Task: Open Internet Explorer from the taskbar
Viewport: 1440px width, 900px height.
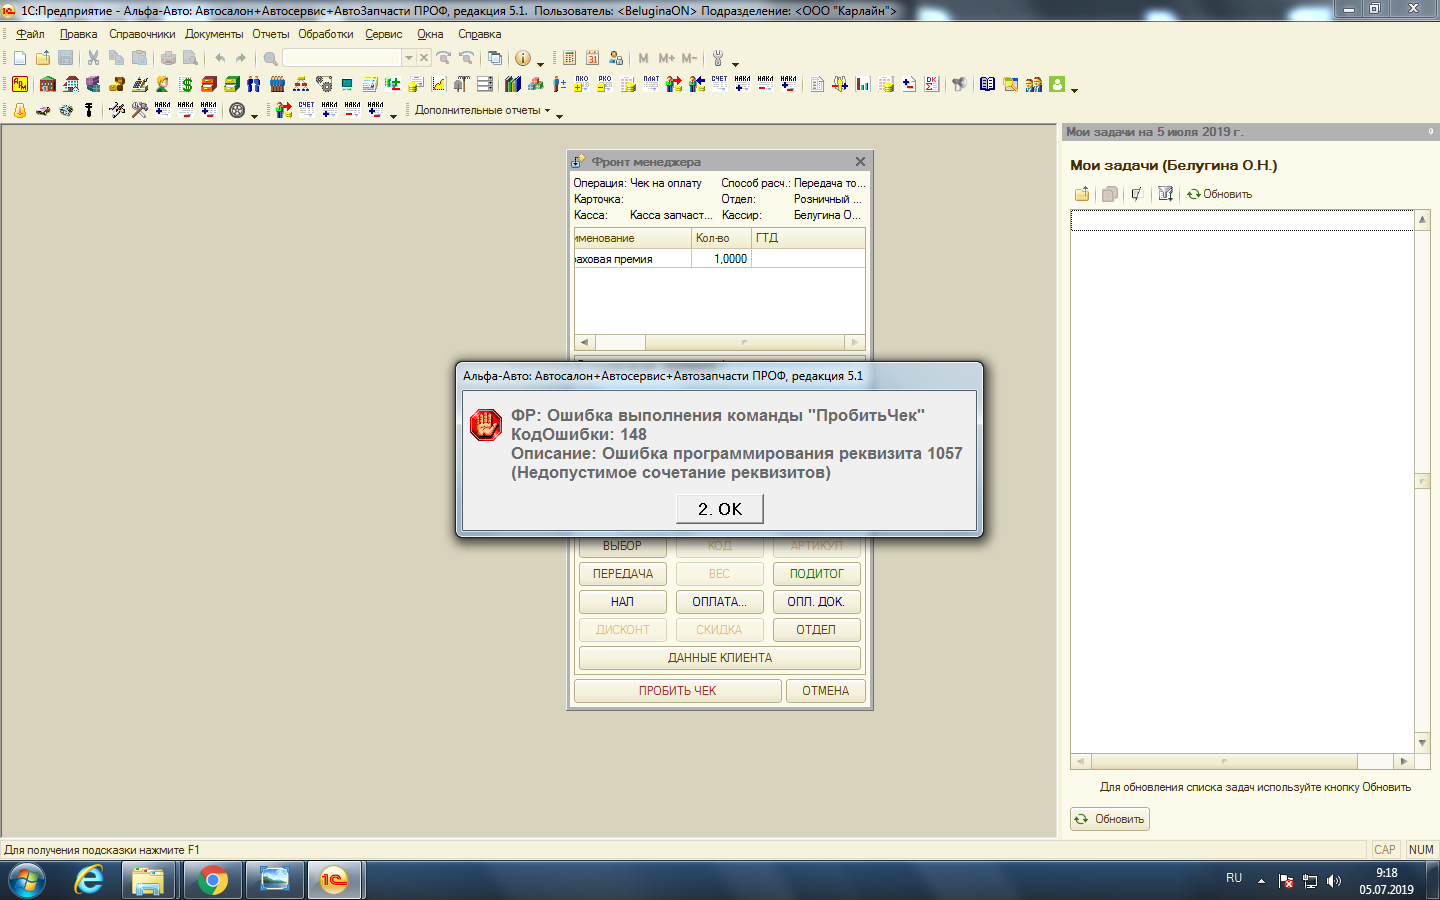Action: point(89,880)
